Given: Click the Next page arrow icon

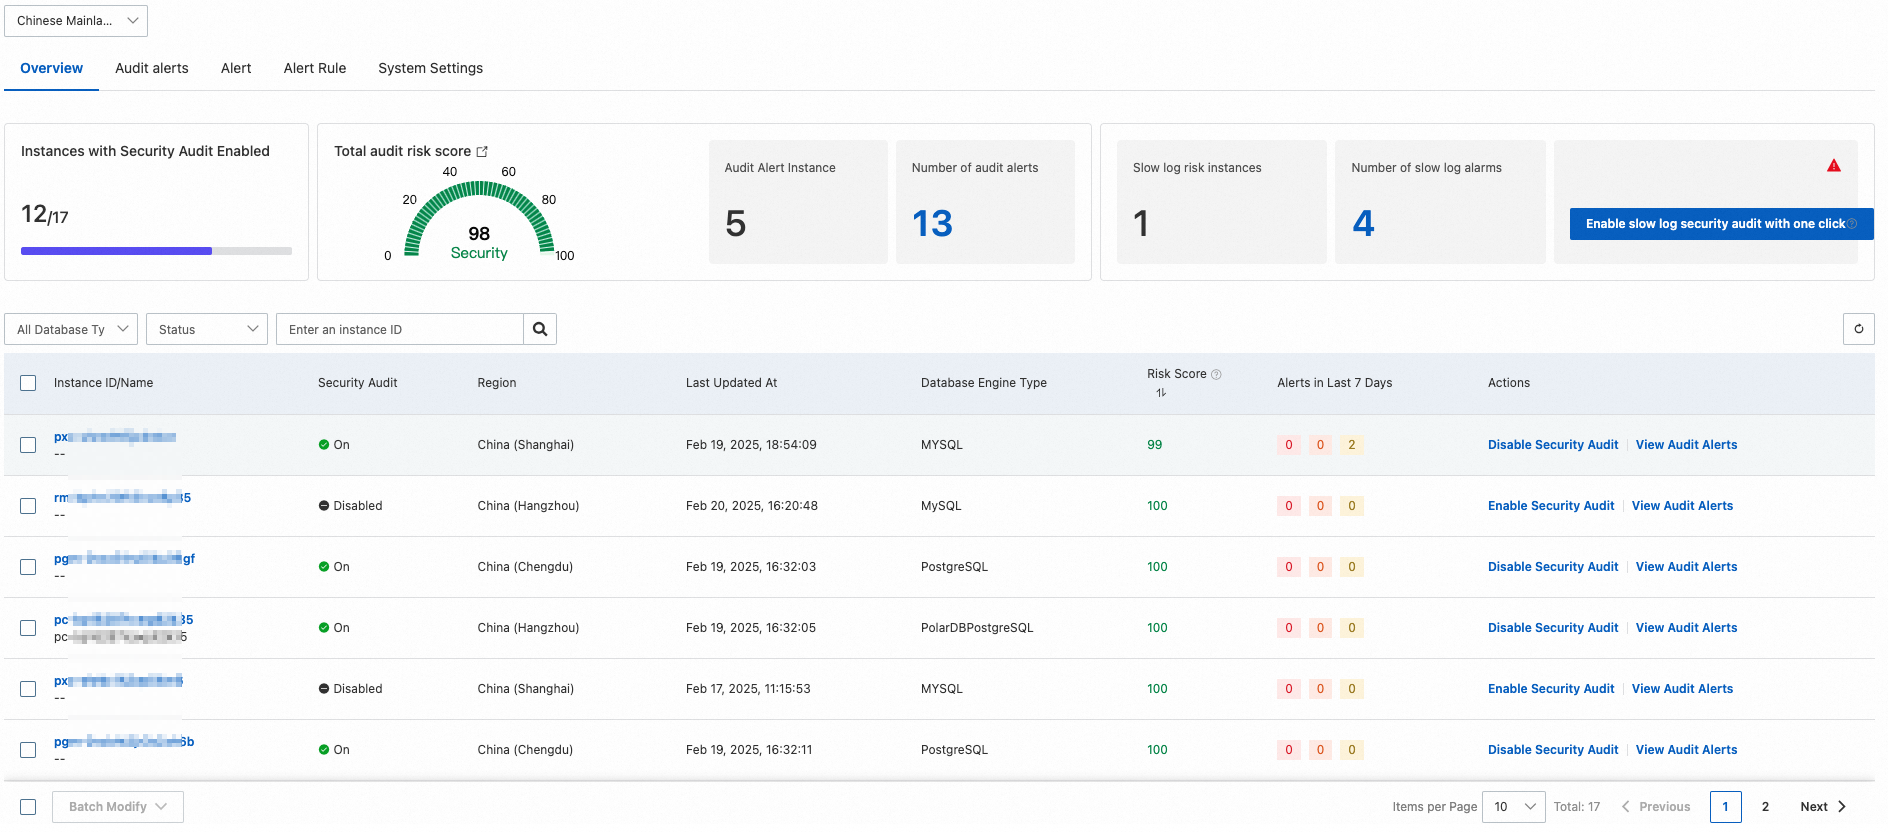Looking at the screenshot, I should (1842, 807).
